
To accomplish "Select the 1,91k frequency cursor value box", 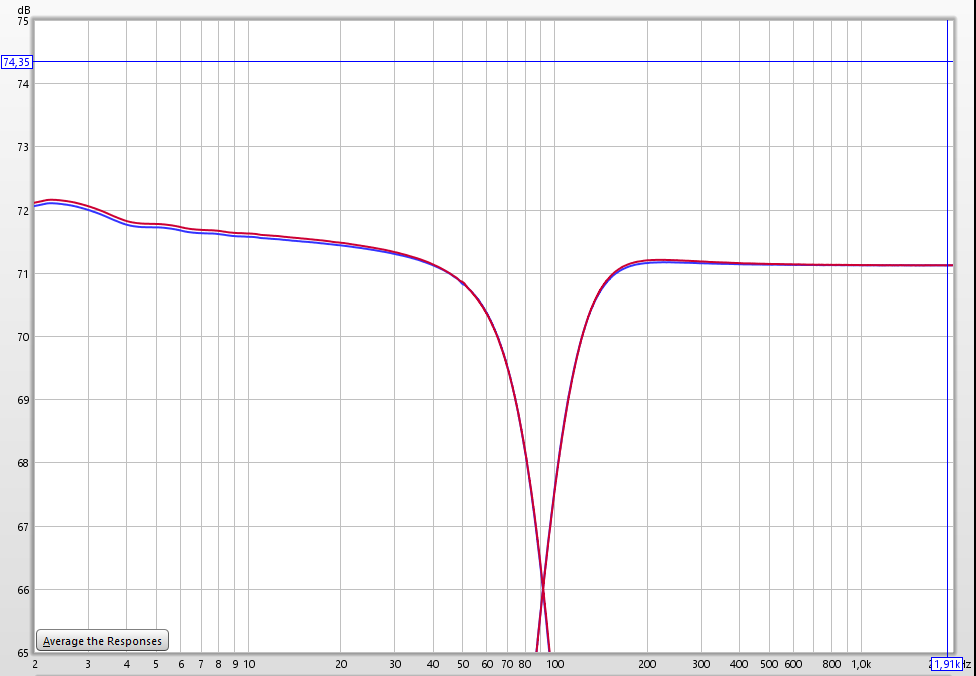I will pos(946,664).
